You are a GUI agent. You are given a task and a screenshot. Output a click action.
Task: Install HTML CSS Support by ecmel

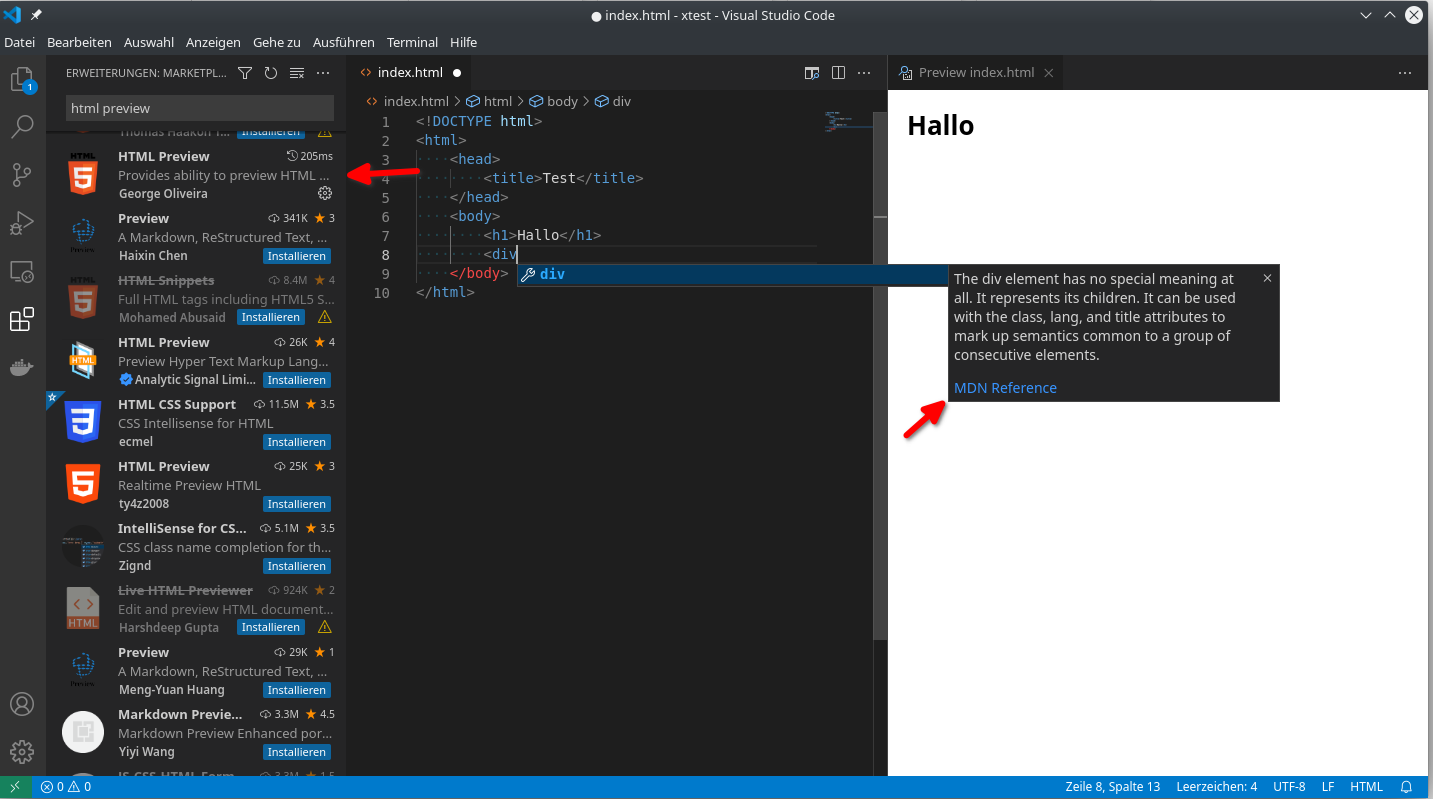tap(297, 442)
